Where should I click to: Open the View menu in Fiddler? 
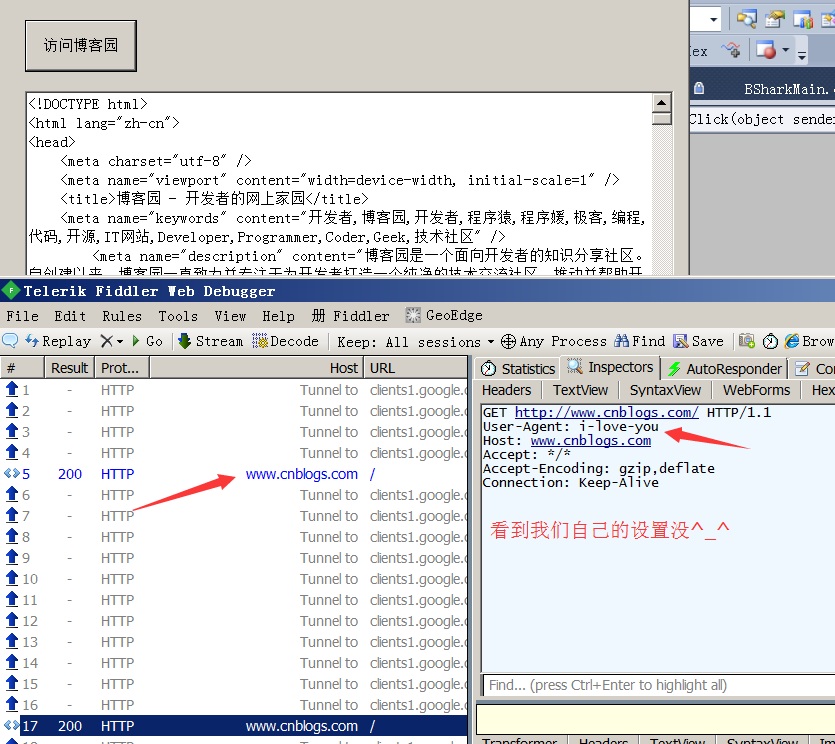pos(230,316)
